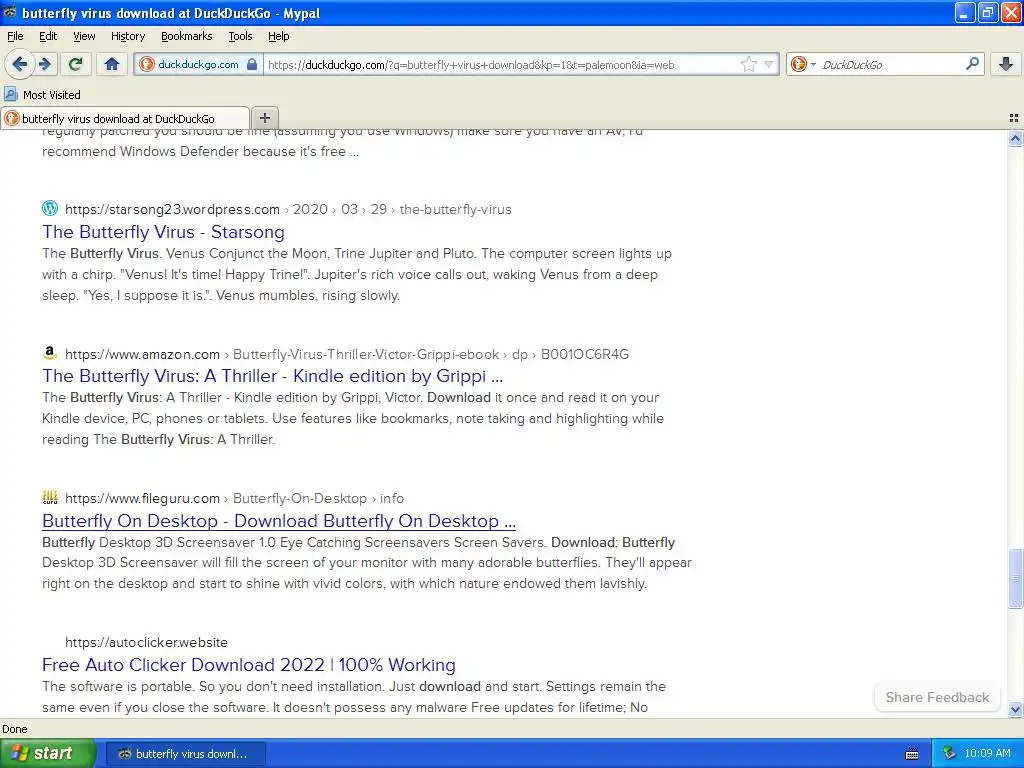Open the search engine selector dropdown
The image size is (1024, 768).
[x=803, y=64]
